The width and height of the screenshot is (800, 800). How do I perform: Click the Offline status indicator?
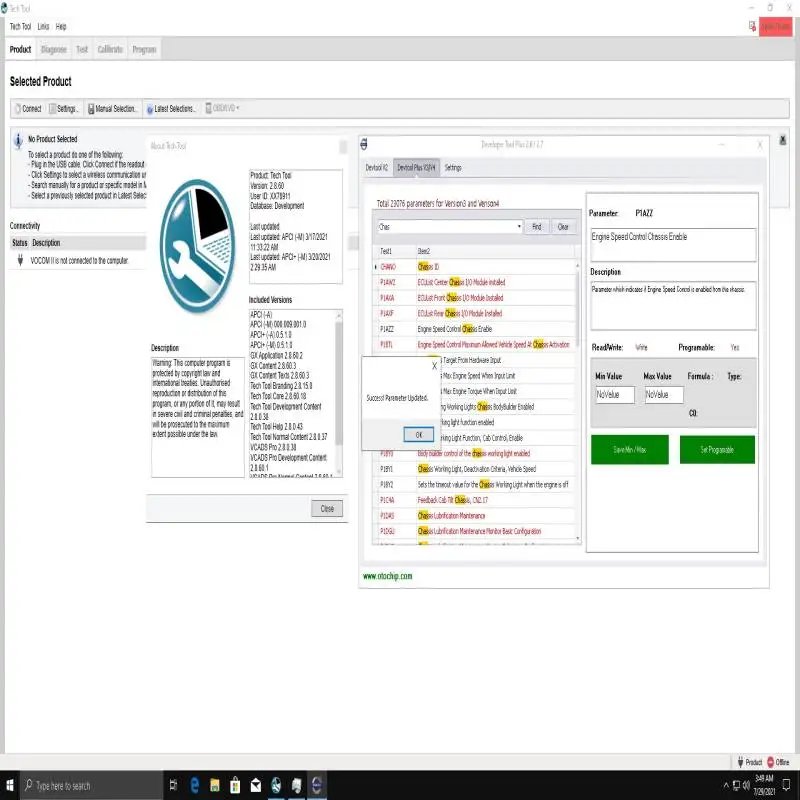pyautogui.click(x=778, y=762)
